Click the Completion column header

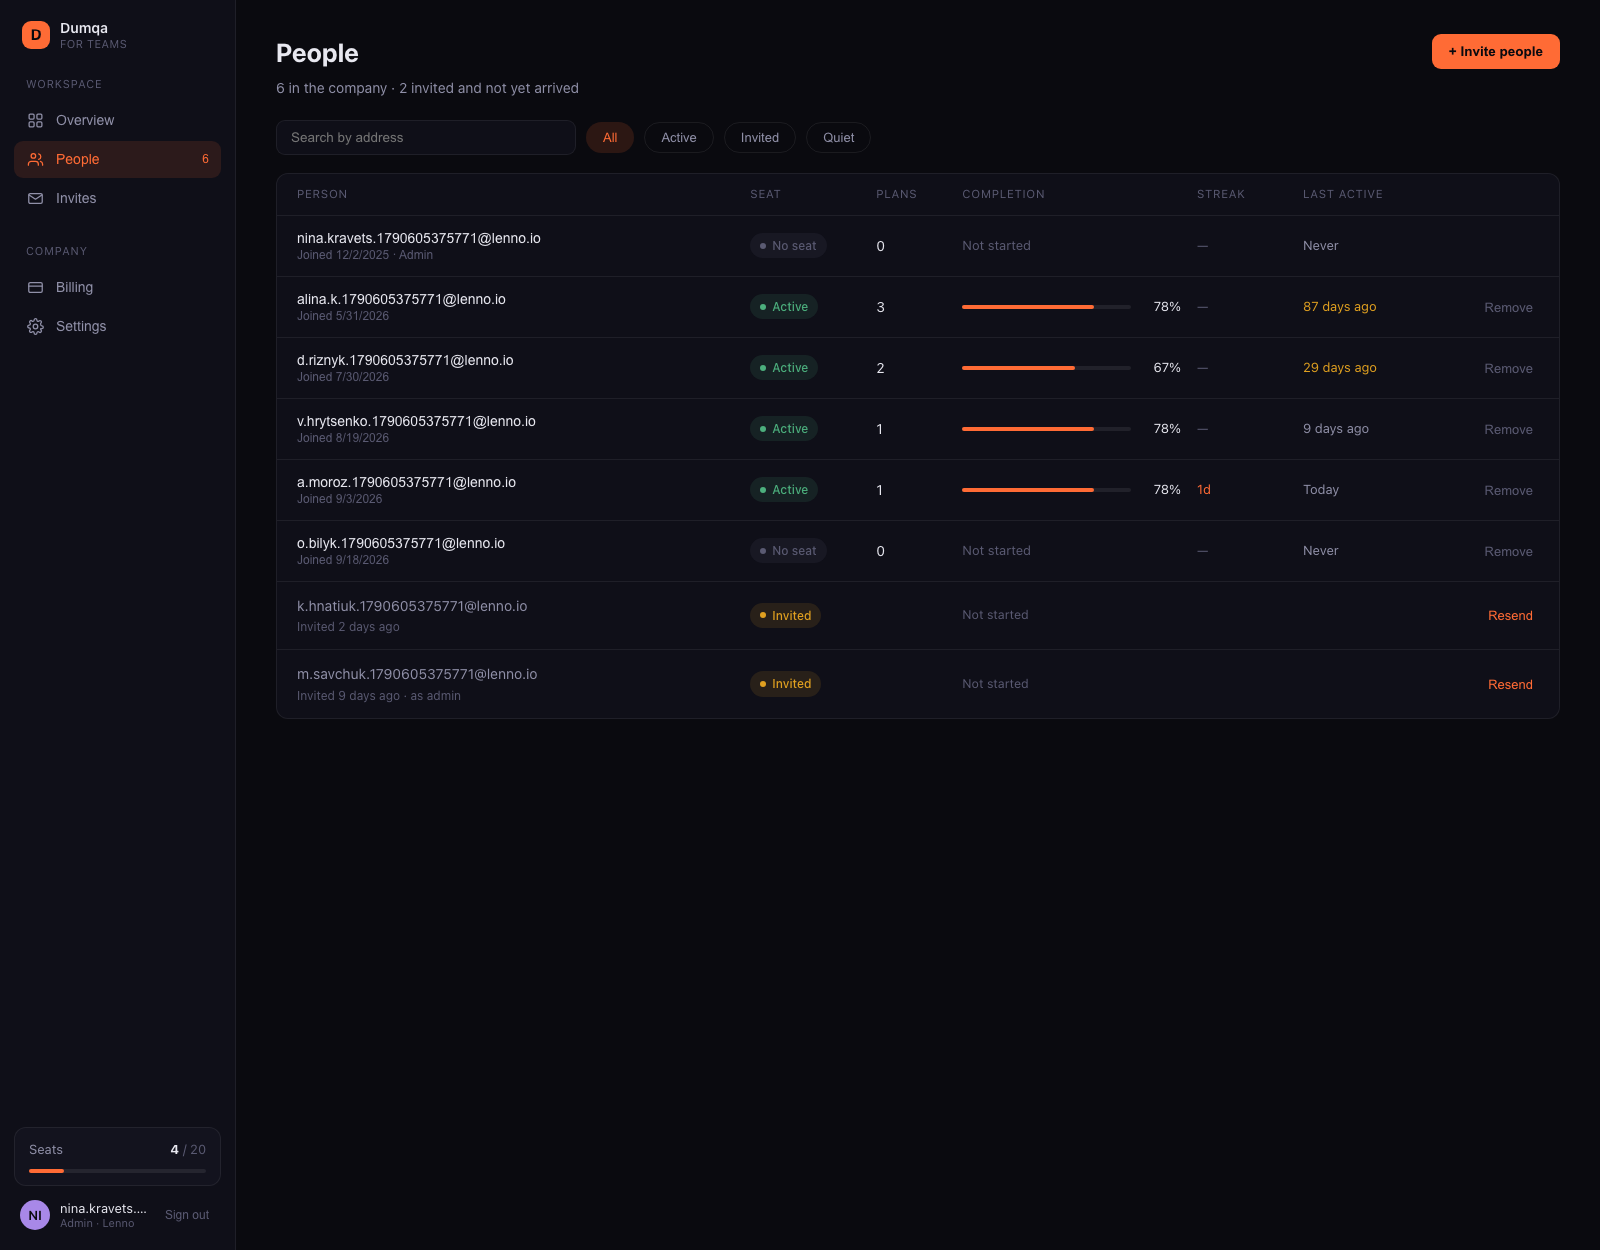(1003, 194)
